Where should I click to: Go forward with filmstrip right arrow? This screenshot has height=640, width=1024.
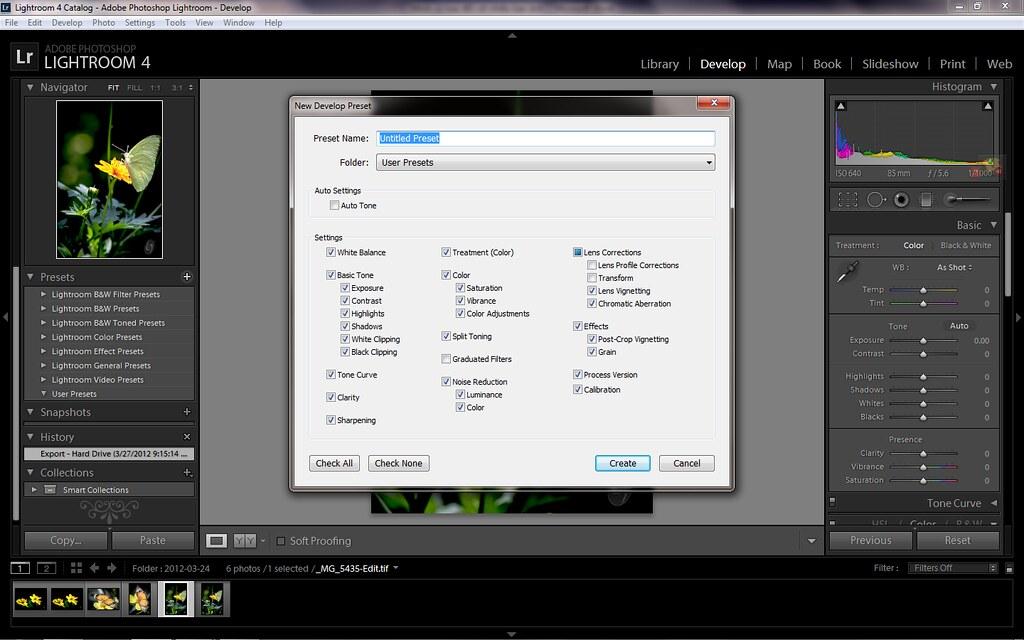[x=112, y=568]
